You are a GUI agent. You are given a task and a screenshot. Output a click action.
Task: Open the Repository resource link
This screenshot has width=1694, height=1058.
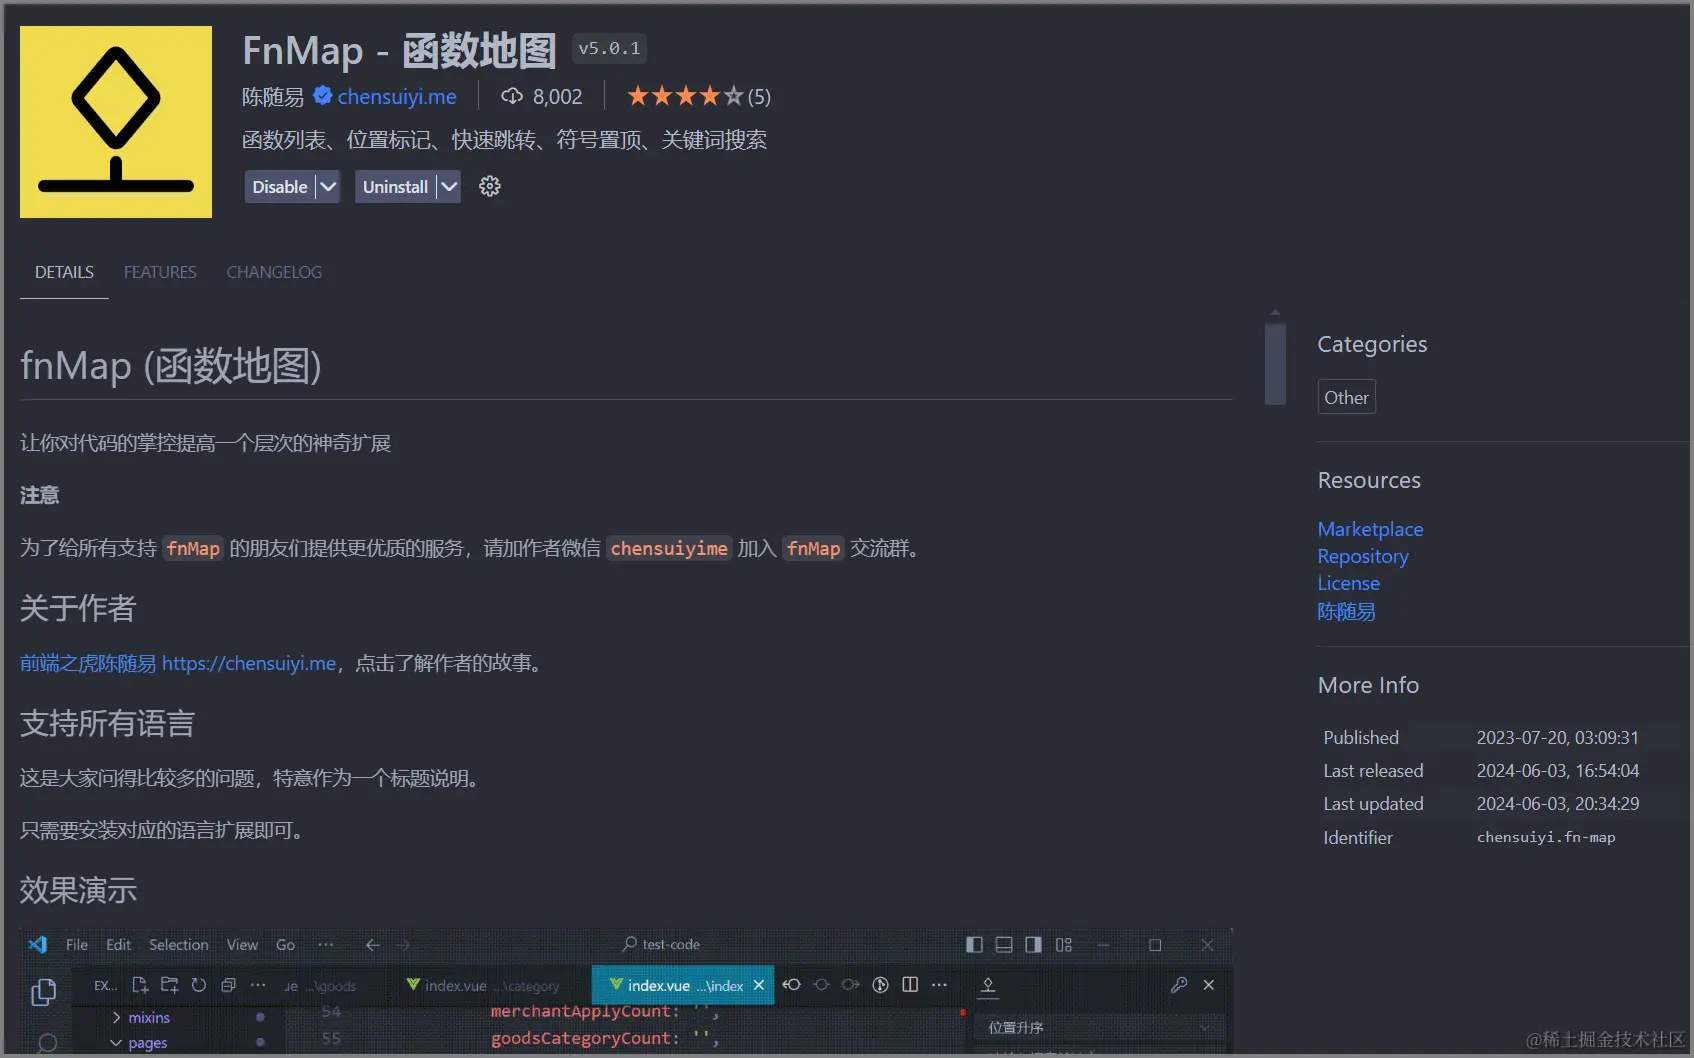pos(1363,556)
